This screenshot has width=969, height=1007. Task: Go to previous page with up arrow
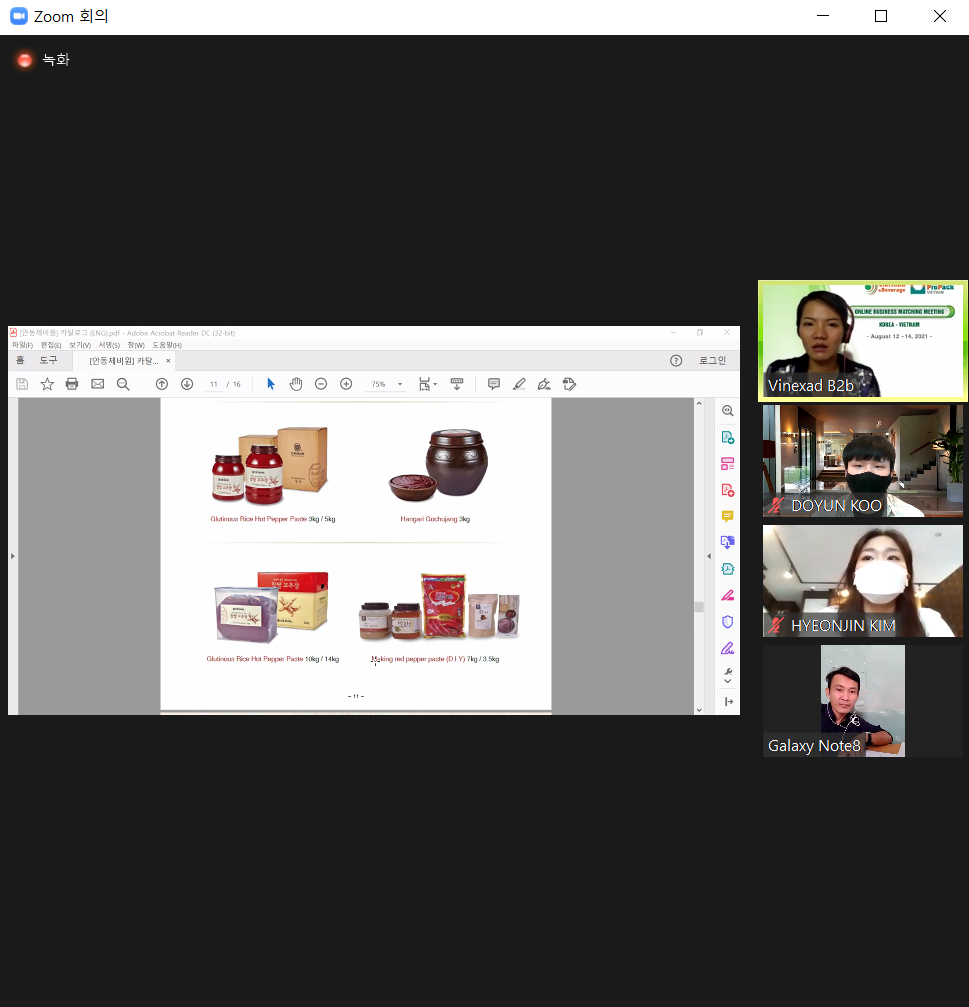162,384
